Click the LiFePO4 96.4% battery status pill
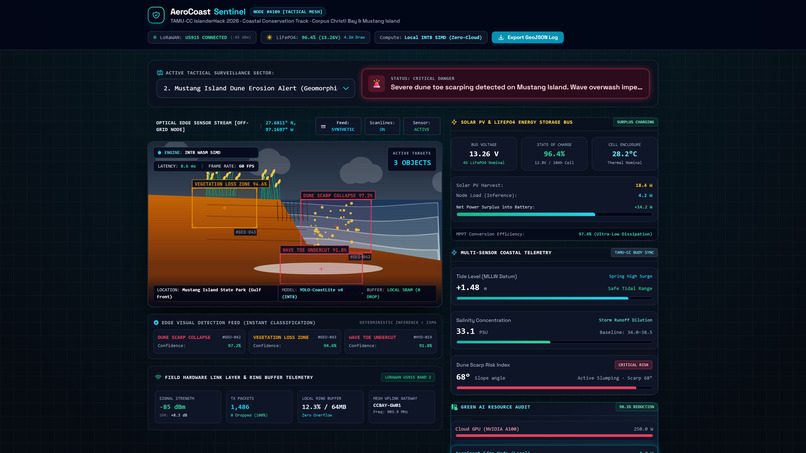806x453 pixels. point(315,38)
